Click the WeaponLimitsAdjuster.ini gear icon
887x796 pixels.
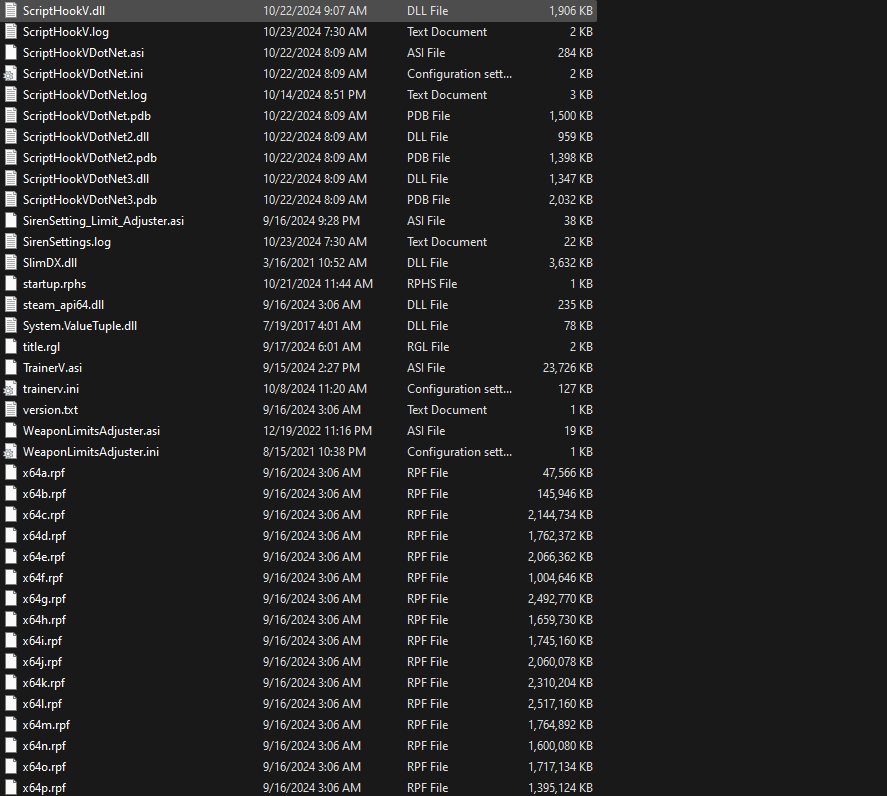[x=11, y=451]
